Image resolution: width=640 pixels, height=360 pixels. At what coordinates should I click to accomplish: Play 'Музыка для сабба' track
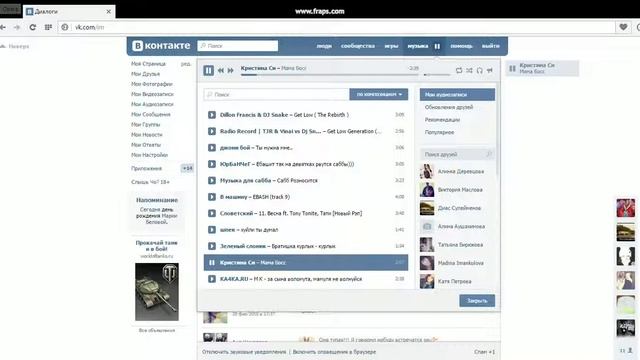click(x=212, y=180)
